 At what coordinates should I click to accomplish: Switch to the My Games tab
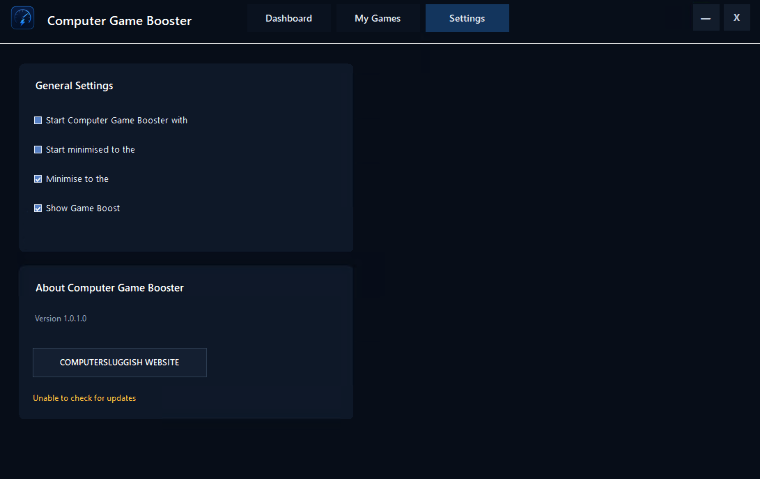[378, 18]
